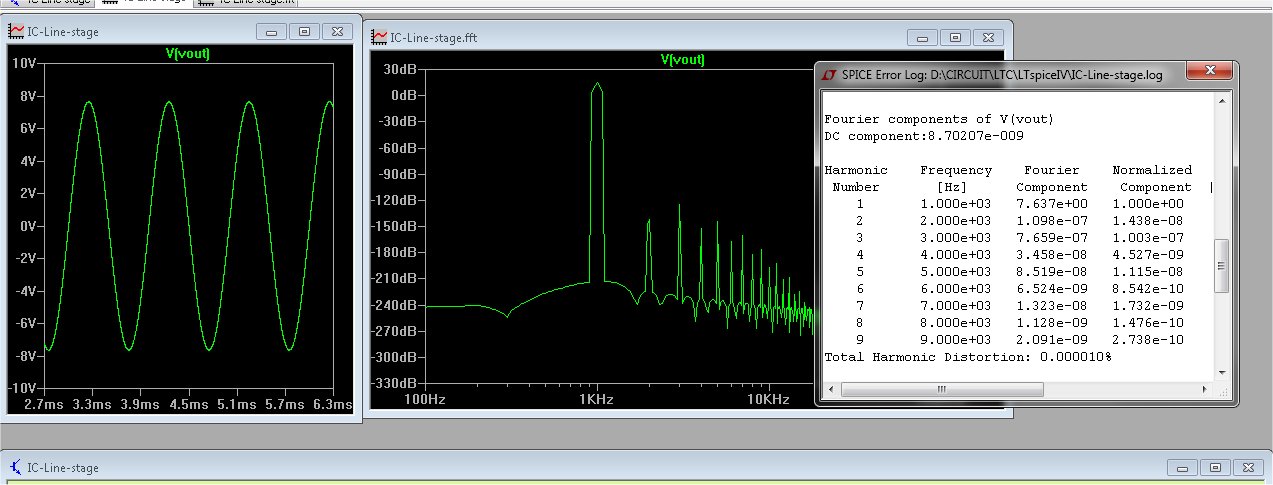The width and height of the screenshot is (1273, 485).
Task: Maximize the IC-Line-stage.fft window
Action: [955, 38]
